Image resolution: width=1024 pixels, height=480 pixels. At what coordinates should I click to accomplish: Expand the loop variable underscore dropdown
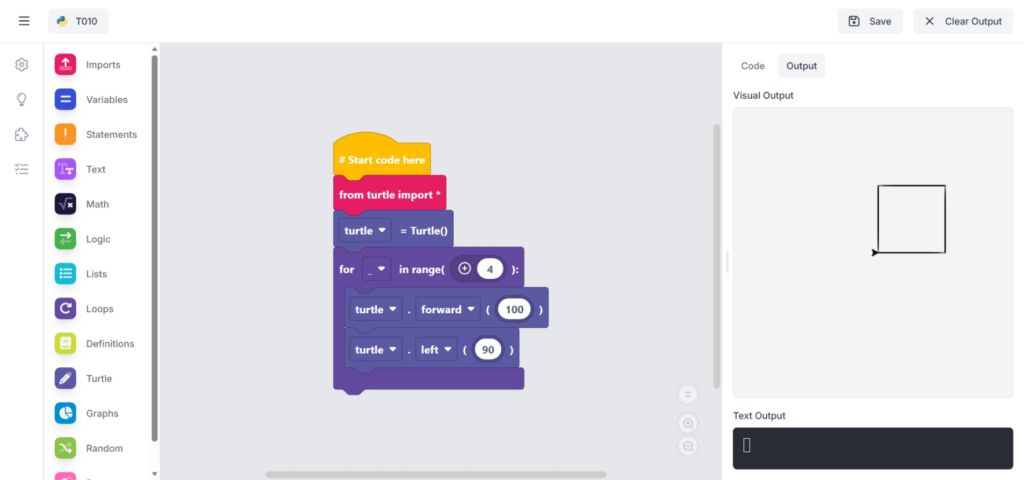pyautogui.click(x=376, y=270)
